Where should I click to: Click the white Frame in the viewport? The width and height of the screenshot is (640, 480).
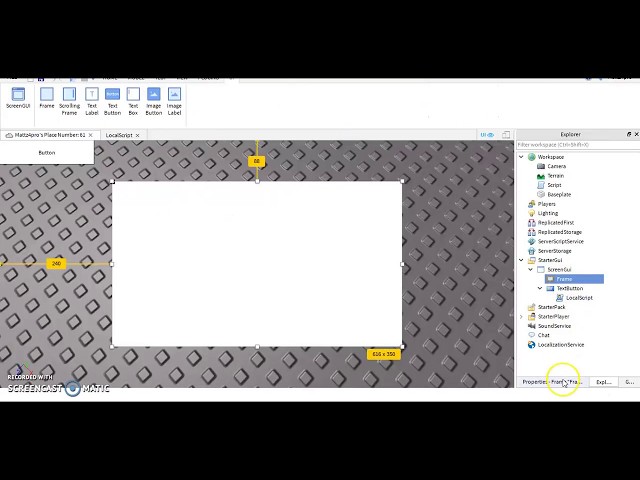tap(257, 264)
